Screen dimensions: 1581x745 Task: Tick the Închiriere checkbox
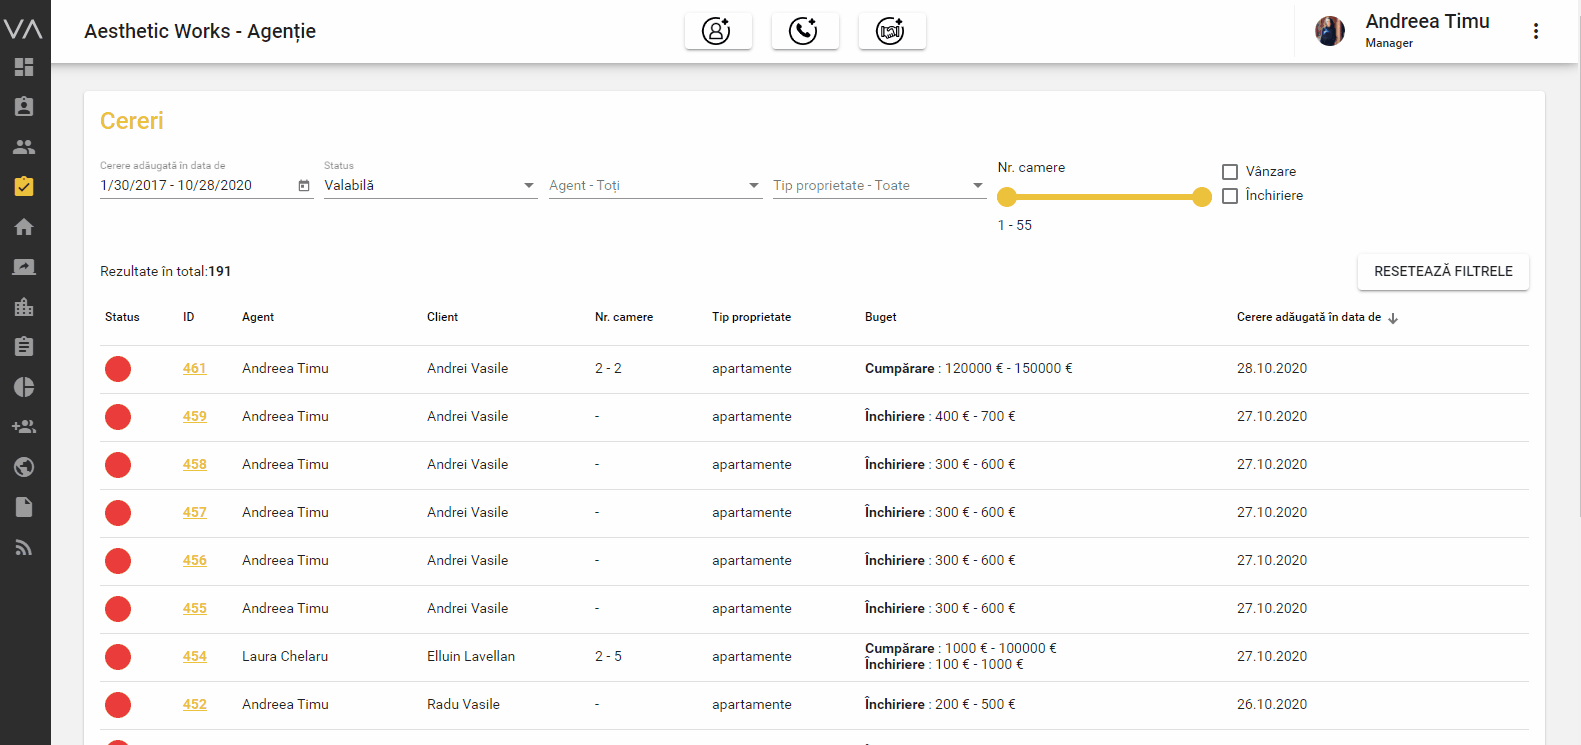click(1230, 196)
